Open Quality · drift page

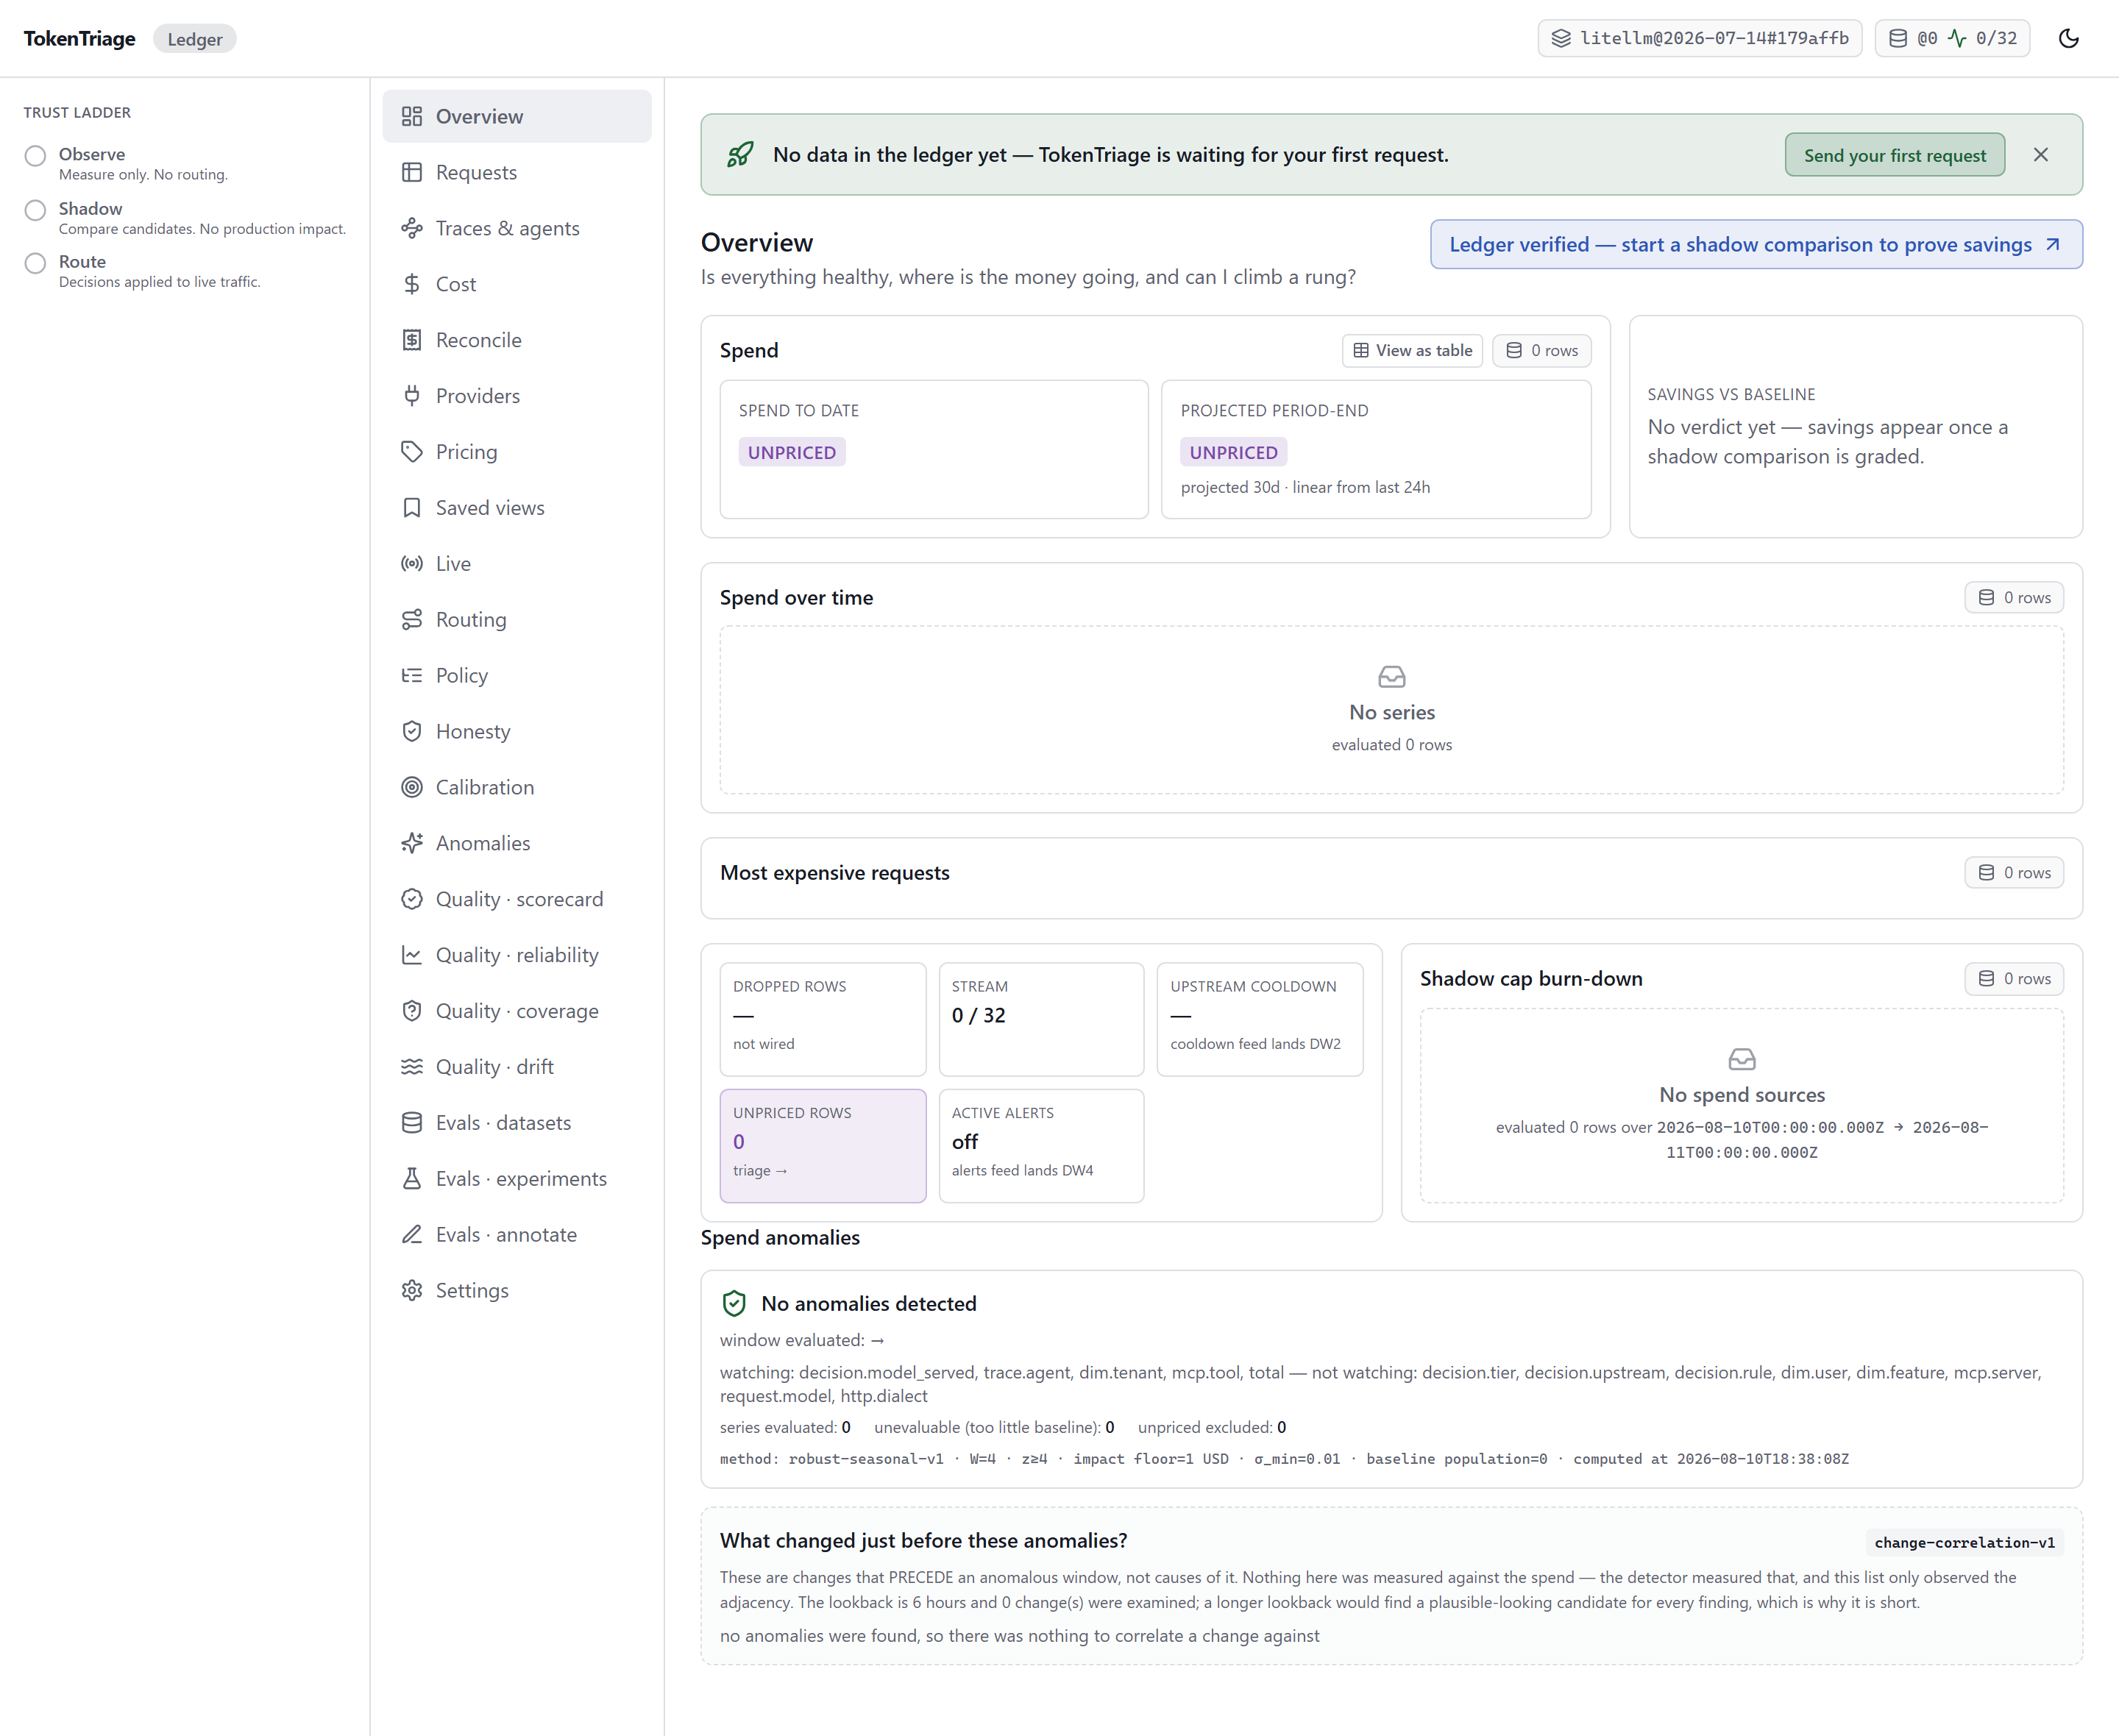pyautogui.click(x=517, y=1067)
